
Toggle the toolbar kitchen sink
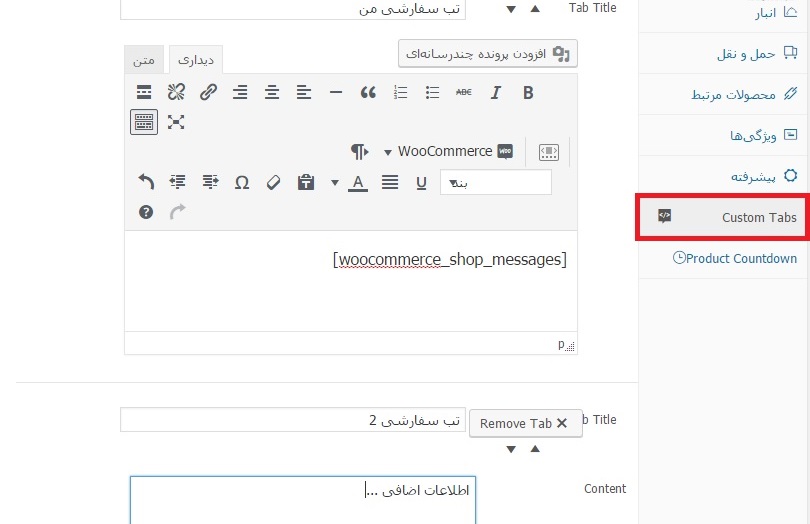(144, 122)
